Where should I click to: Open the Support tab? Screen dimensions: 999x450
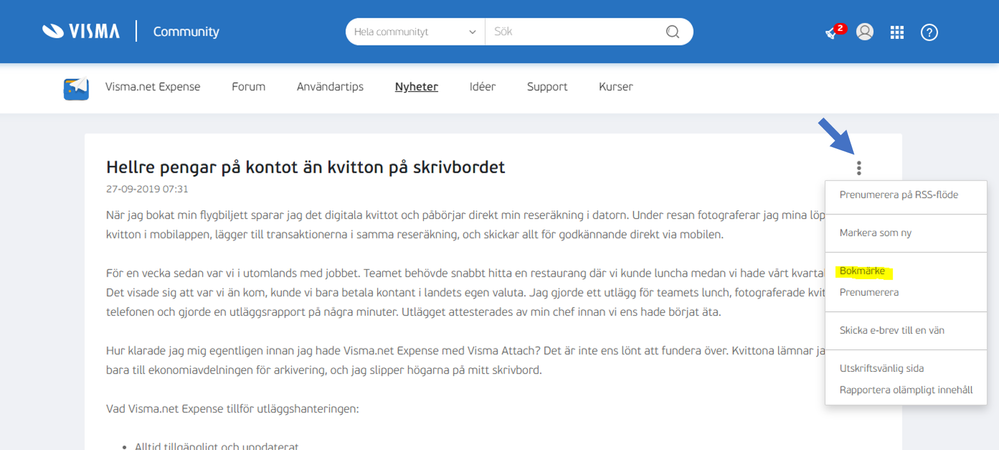coord(547,87)
